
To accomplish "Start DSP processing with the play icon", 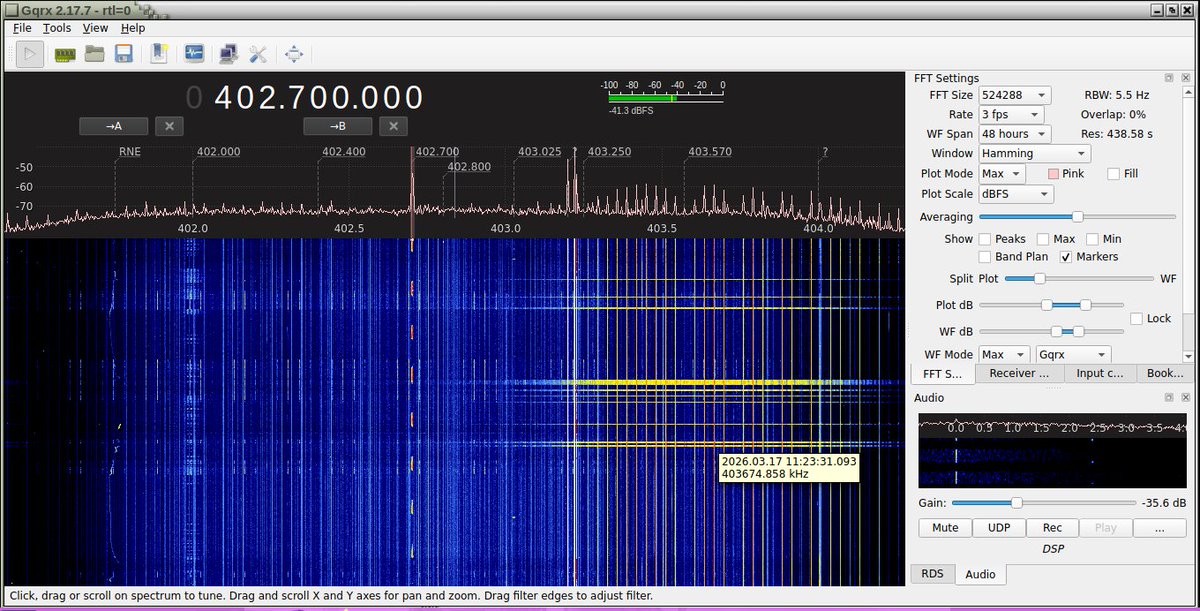I will click(29, 53).
